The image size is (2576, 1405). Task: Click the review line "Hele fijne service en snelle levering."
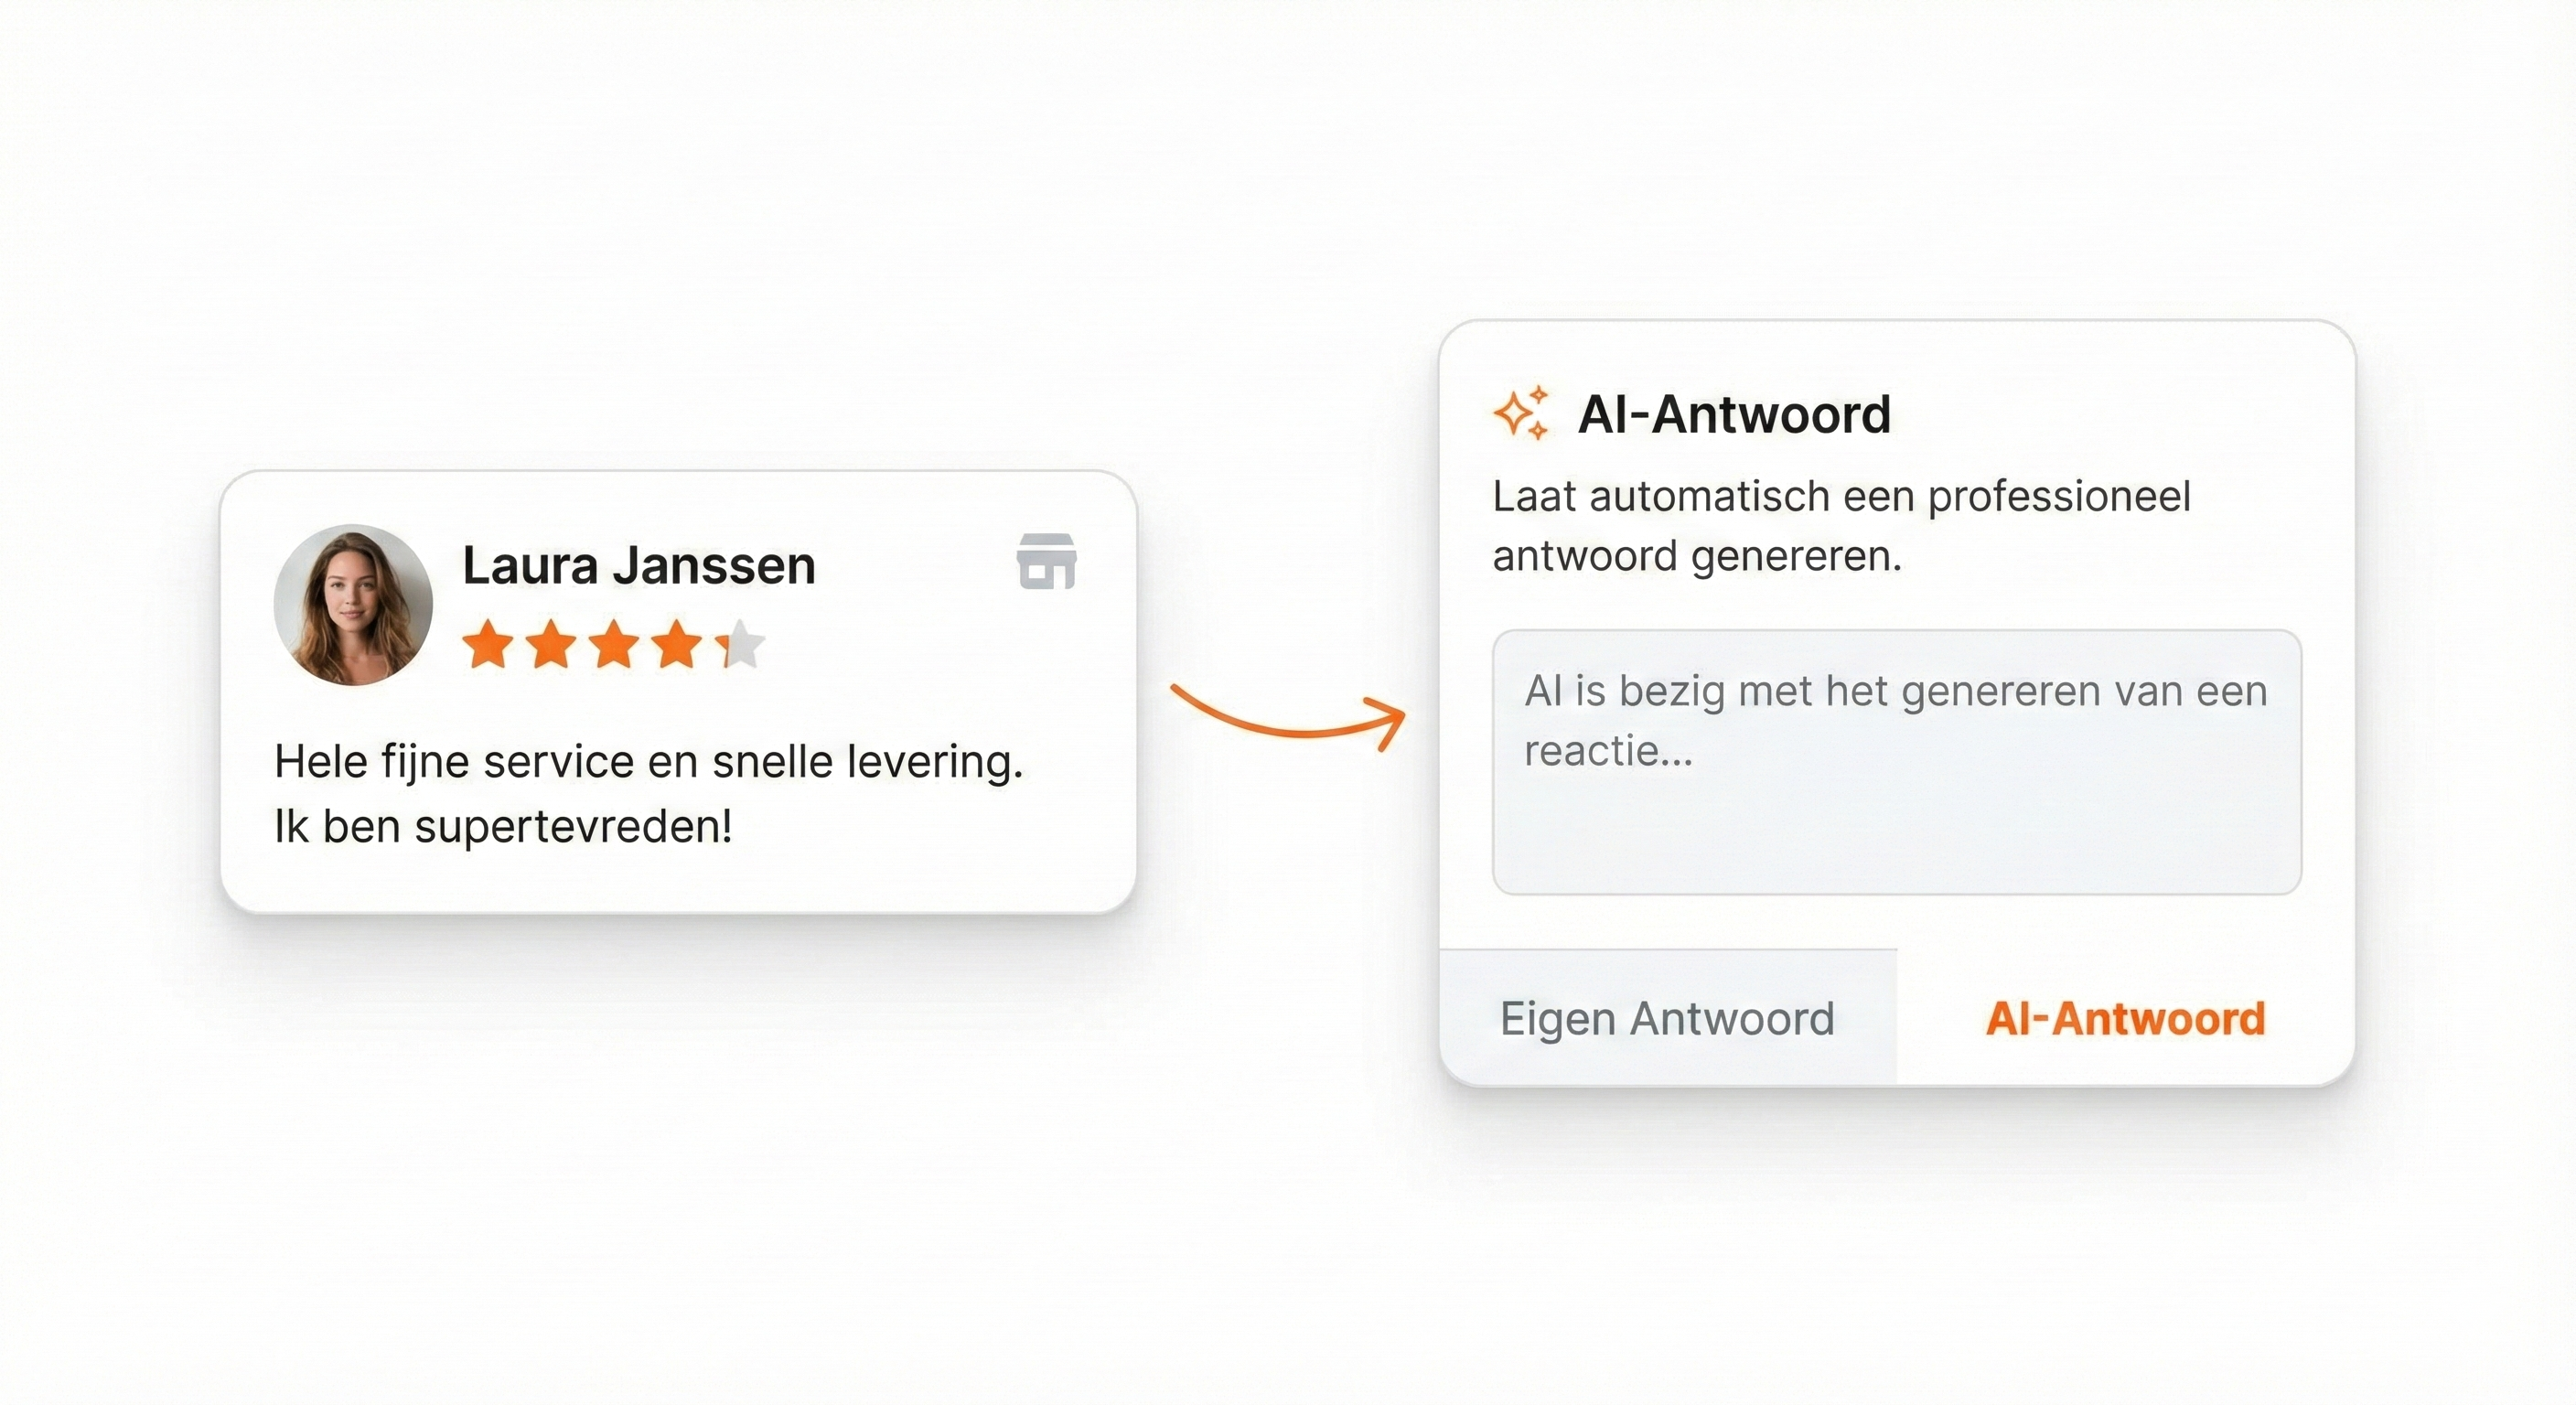click(x=648, y=762)
